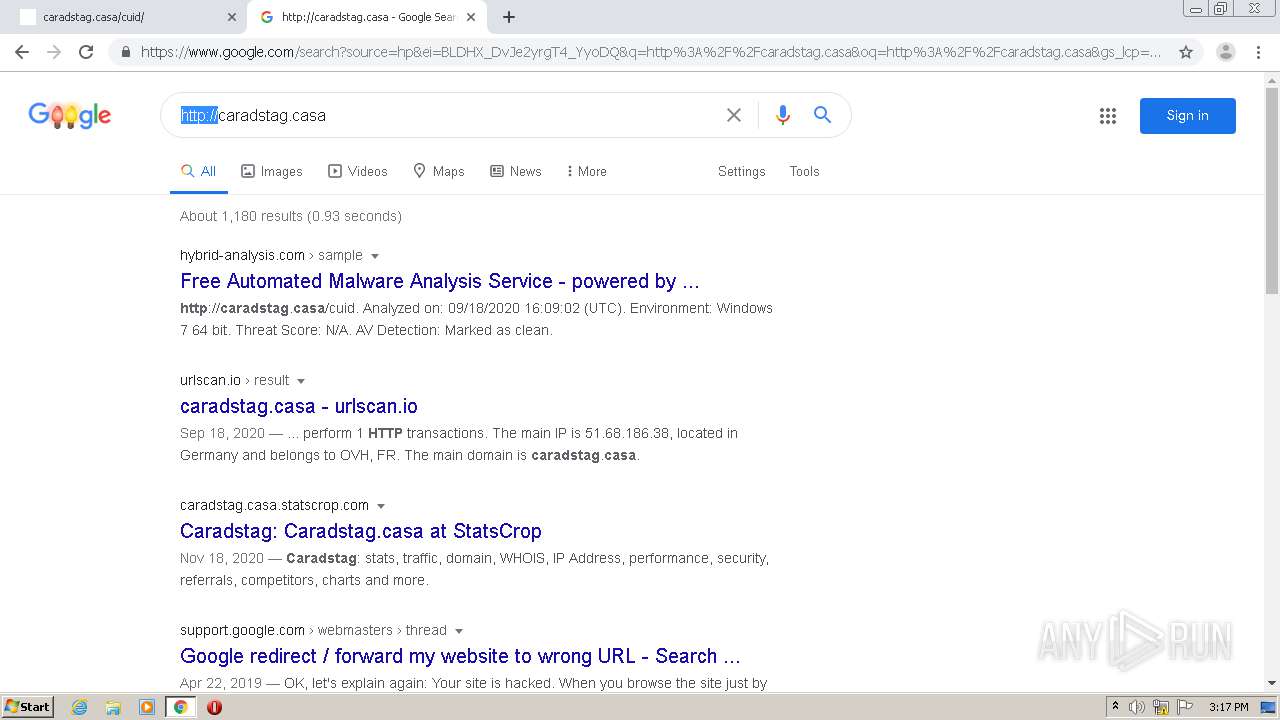Open media player taskbar icon
The width and height of the screenshot is (1280, 720).
pos(147,707)
